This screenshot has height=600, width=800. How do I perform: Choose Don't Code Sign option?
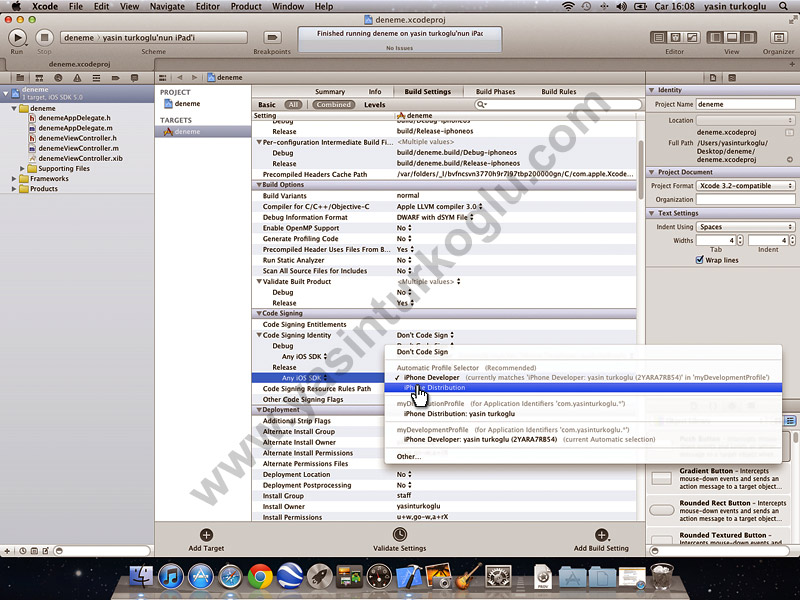point(422,352)
